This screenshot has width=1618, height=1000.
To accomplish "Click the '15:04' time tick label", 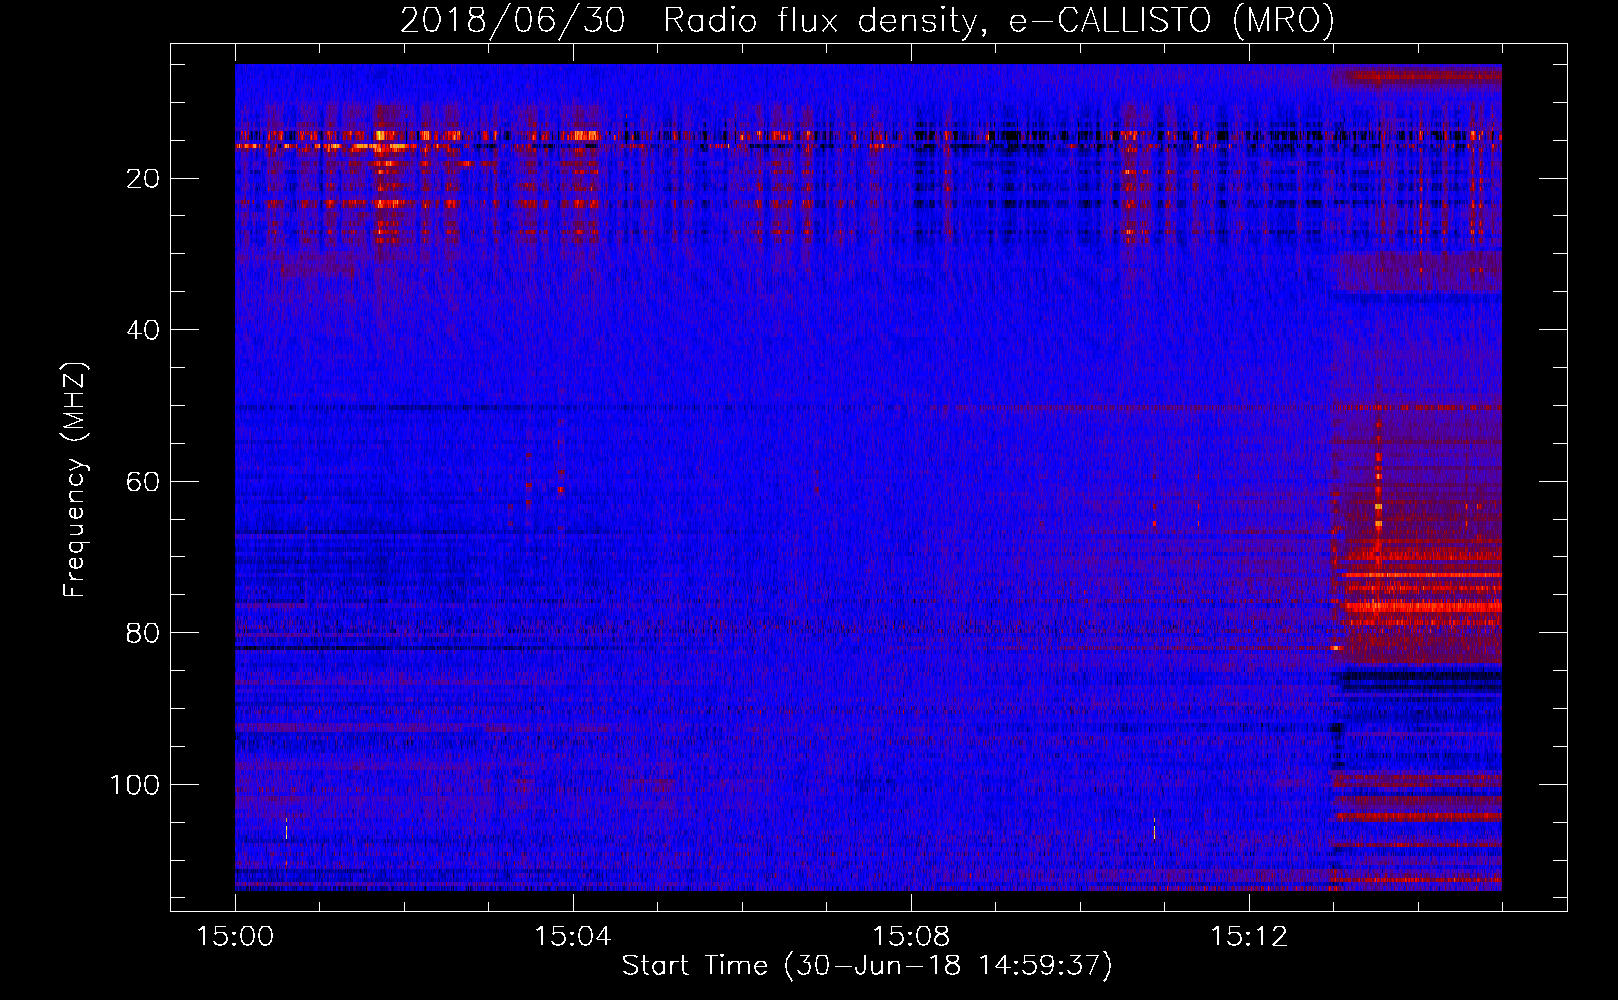I will click(x=573, y=937).
